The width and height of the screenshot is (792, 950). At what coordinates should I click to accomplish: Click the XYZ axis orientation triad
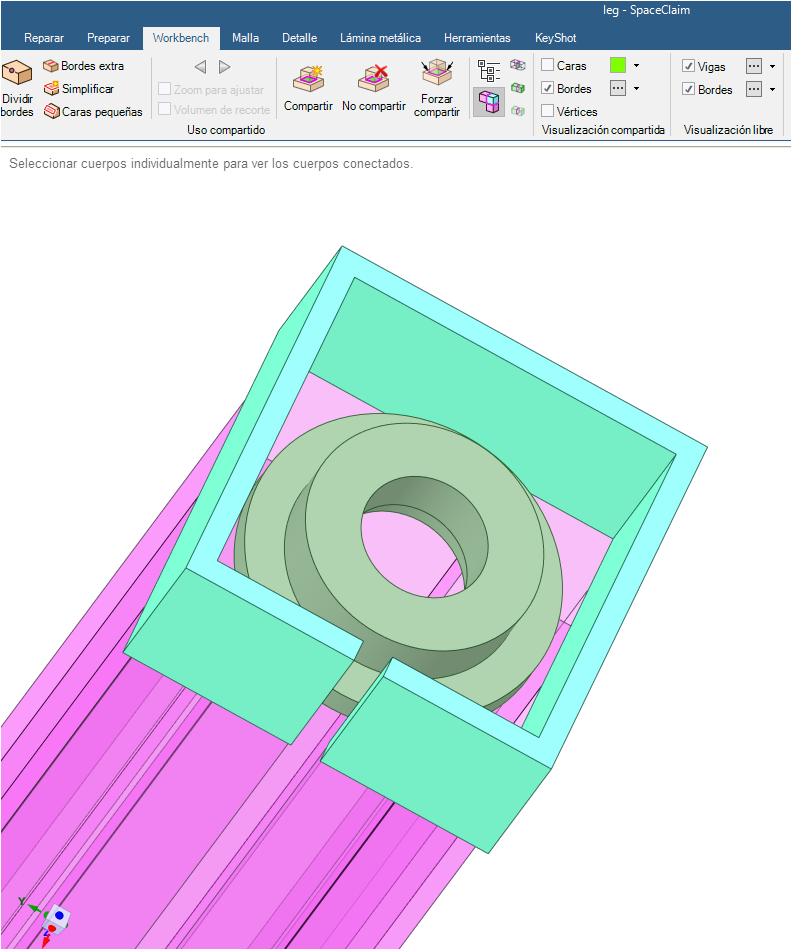[x=45, y=922]
